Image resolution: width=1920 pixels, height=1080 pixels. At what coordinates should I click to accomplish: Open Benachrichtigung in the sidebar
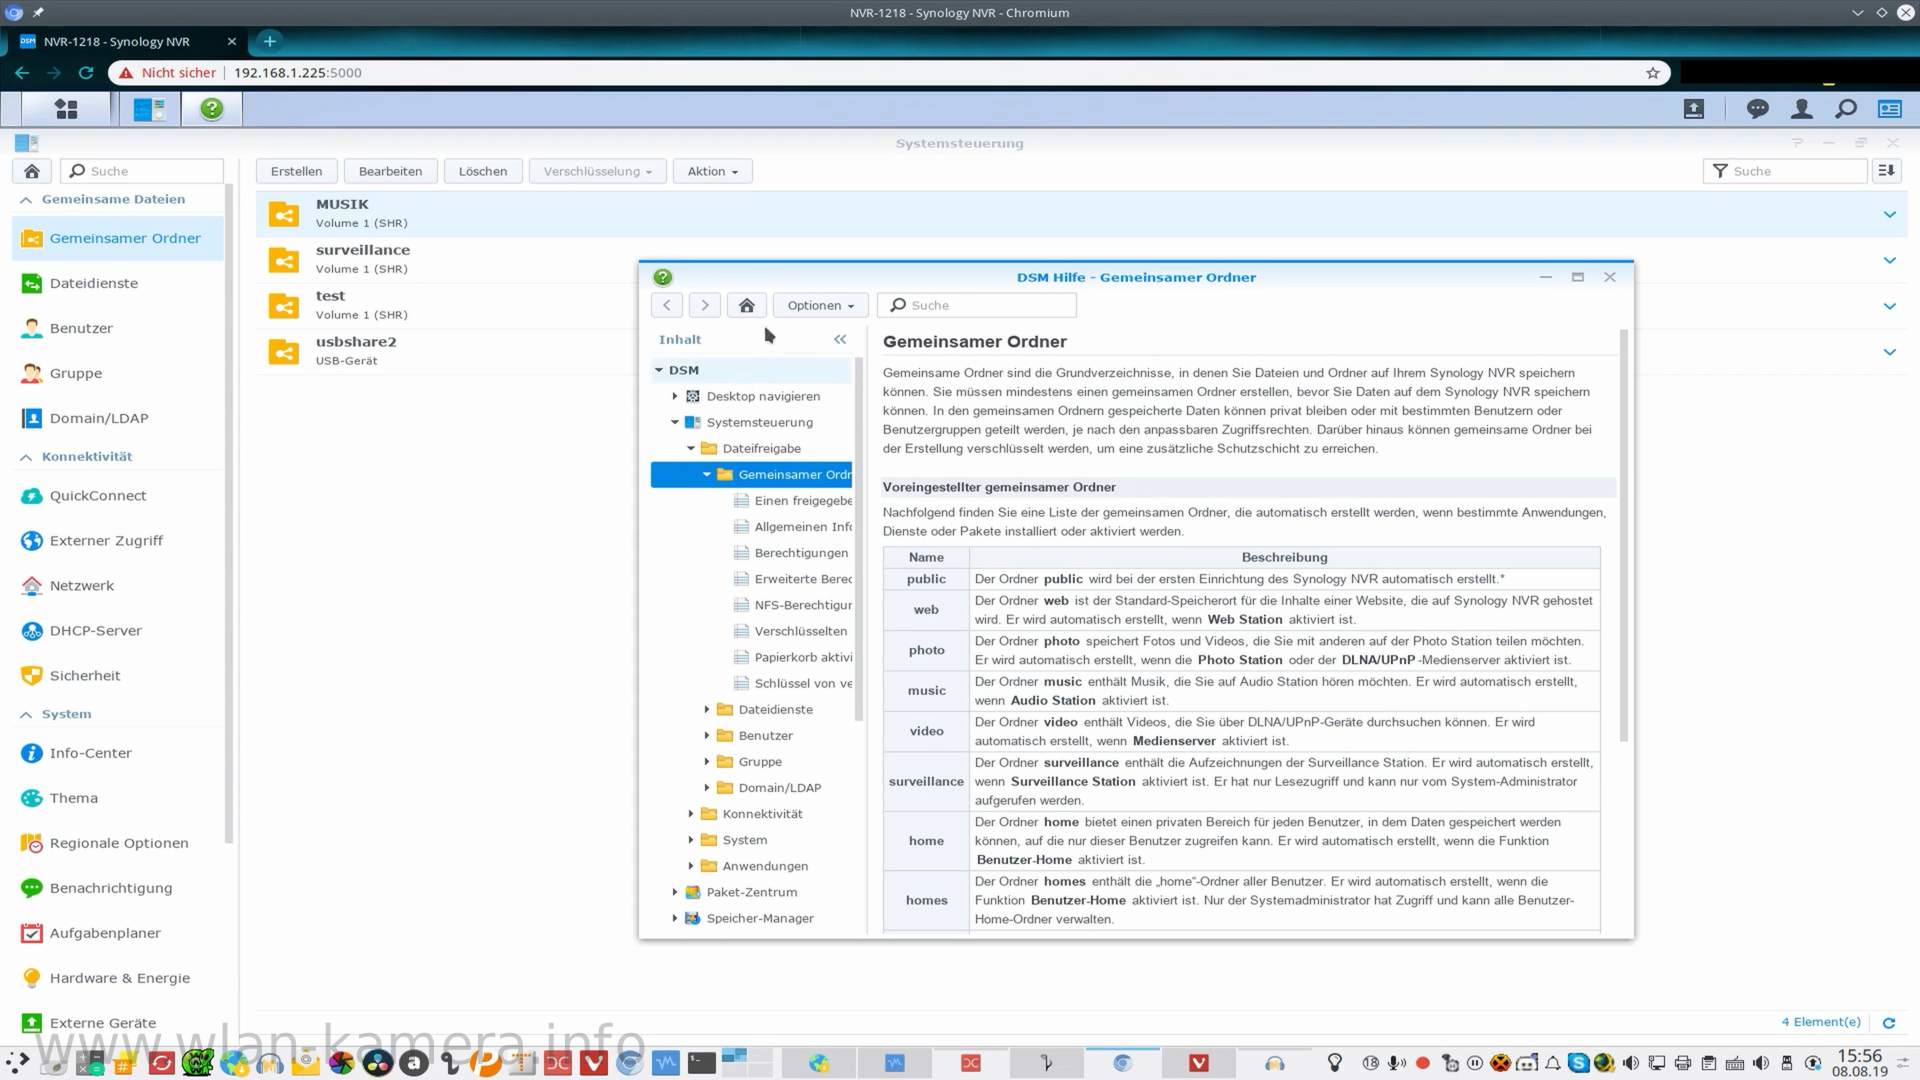point(118,888)
